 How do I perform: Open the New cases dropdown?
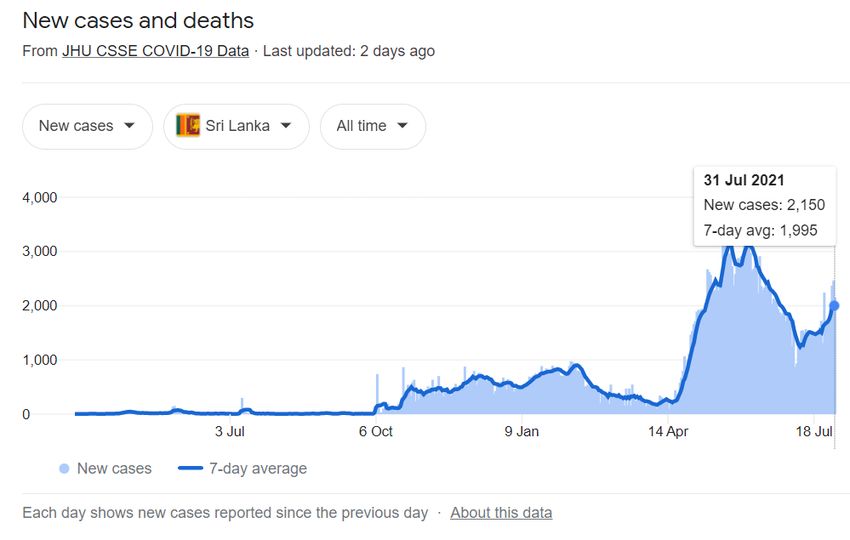pos(87,126)
